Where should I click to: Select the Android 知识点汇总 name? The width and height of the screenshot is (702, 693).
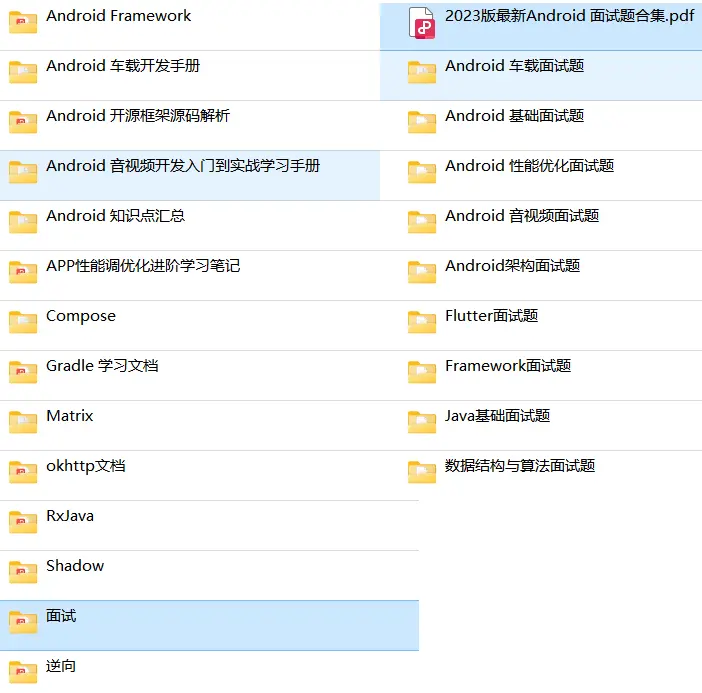click(116, 216)
